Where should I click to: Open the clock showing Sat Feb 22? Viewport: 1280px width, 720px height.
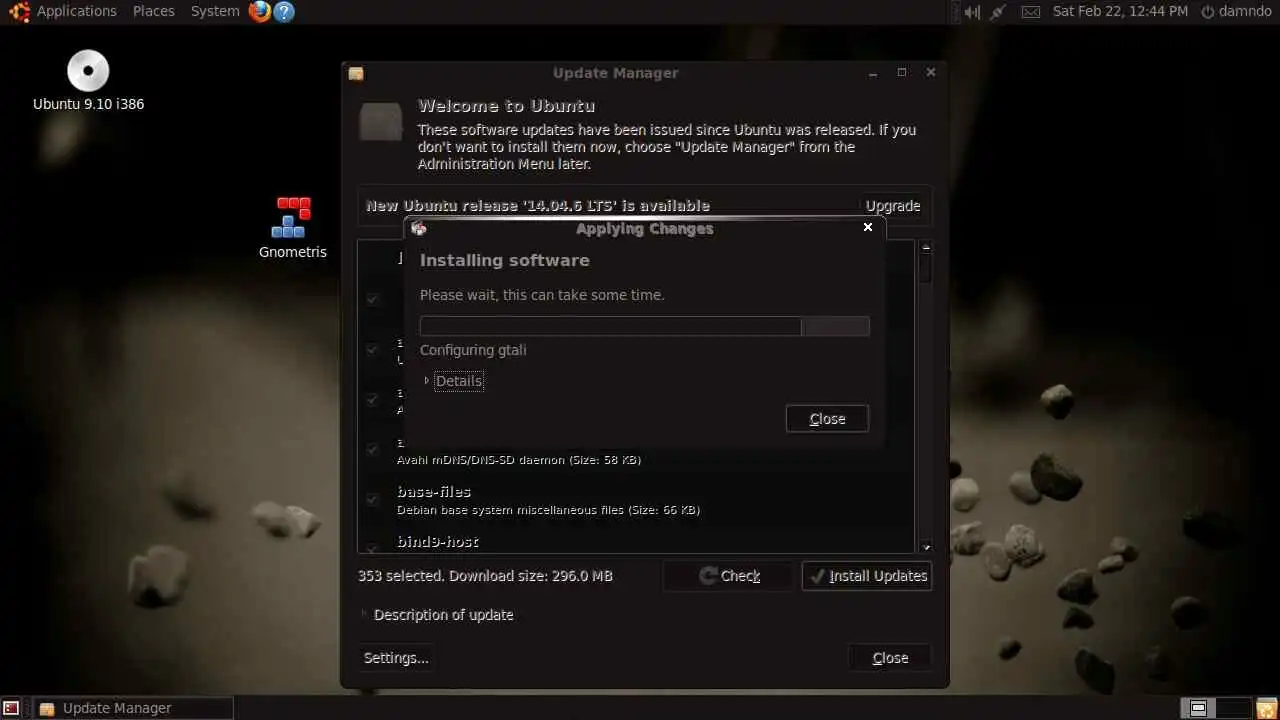pos(1120,11)
